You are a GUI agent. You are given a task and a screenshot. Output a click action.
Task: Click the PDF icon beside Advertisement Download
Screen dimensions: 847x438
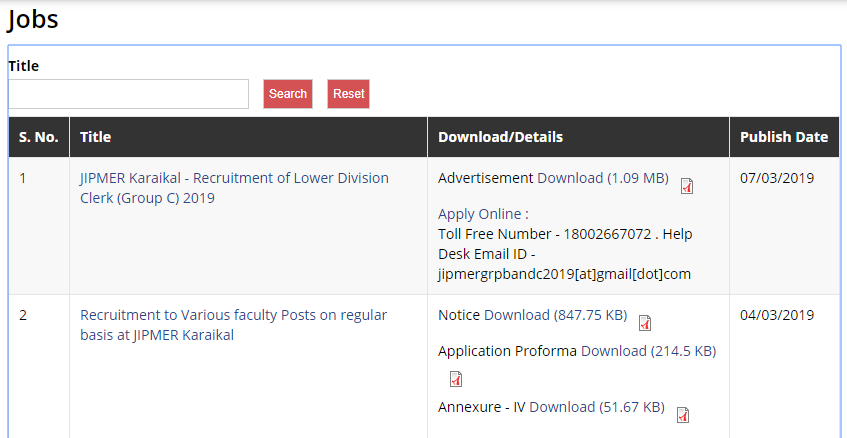(x=687, y=186)
